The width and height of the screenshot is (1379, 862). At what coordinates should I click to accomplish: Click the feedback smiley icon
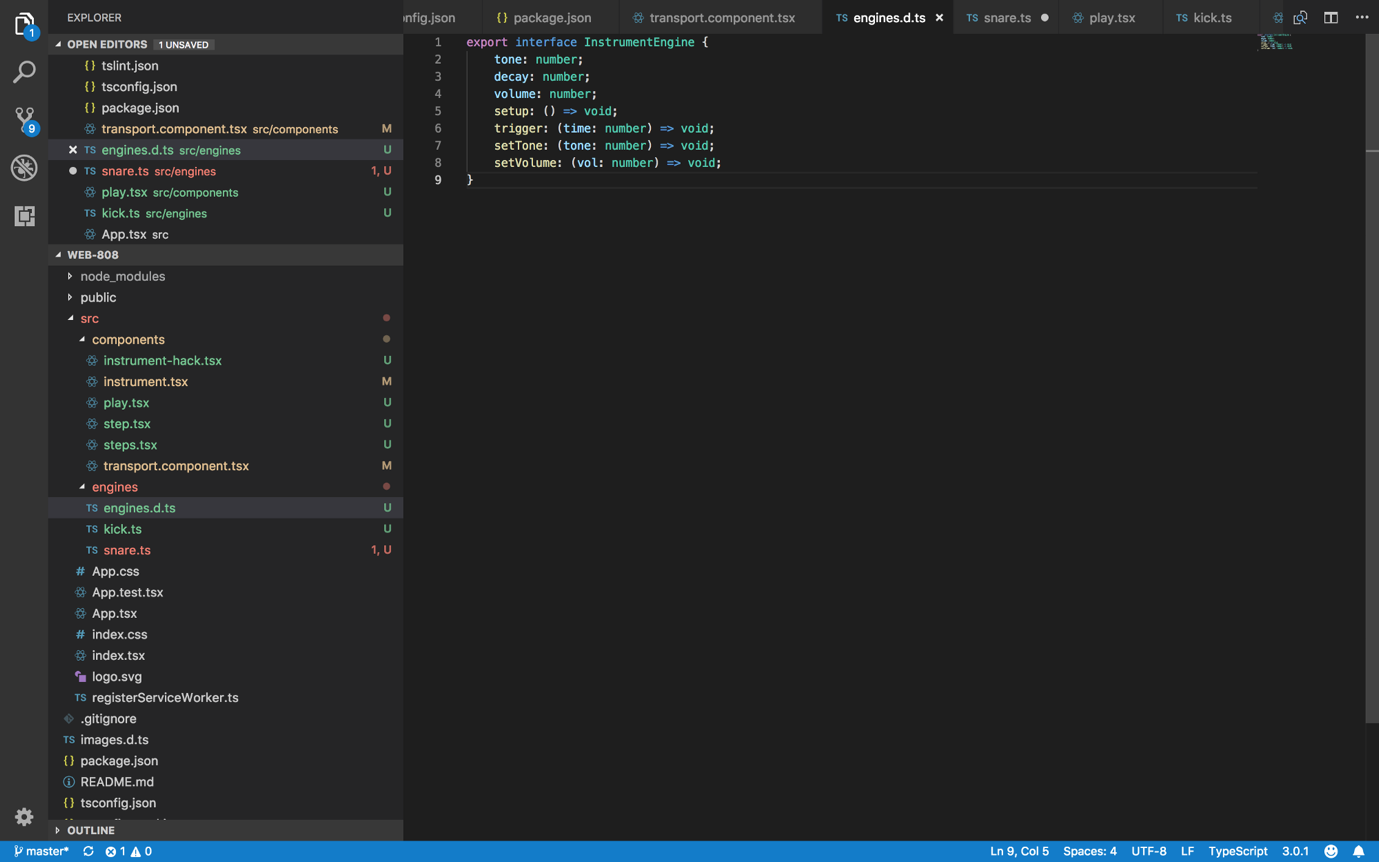click(1331, 851)
